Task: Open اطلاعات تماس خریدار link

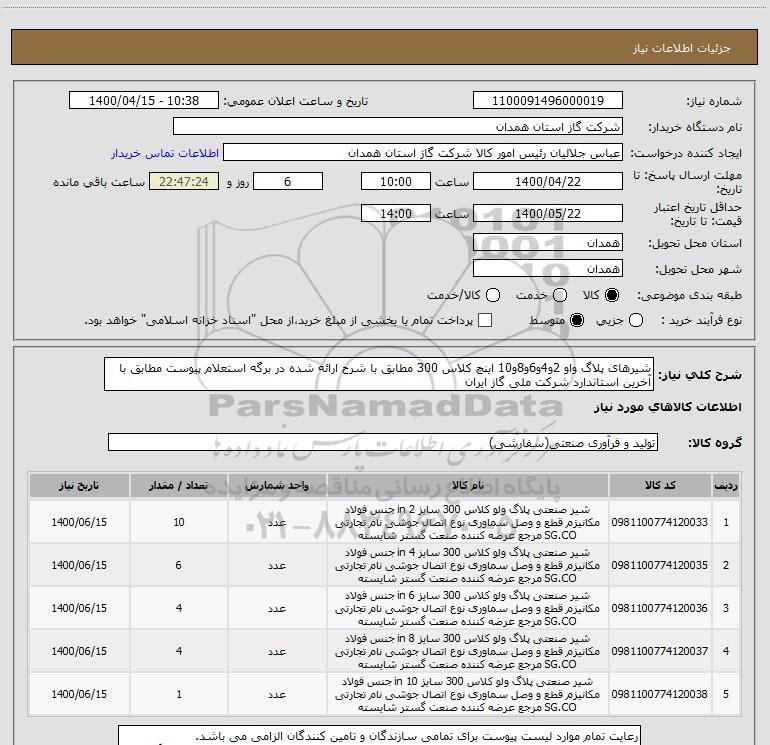Action: 165,153
